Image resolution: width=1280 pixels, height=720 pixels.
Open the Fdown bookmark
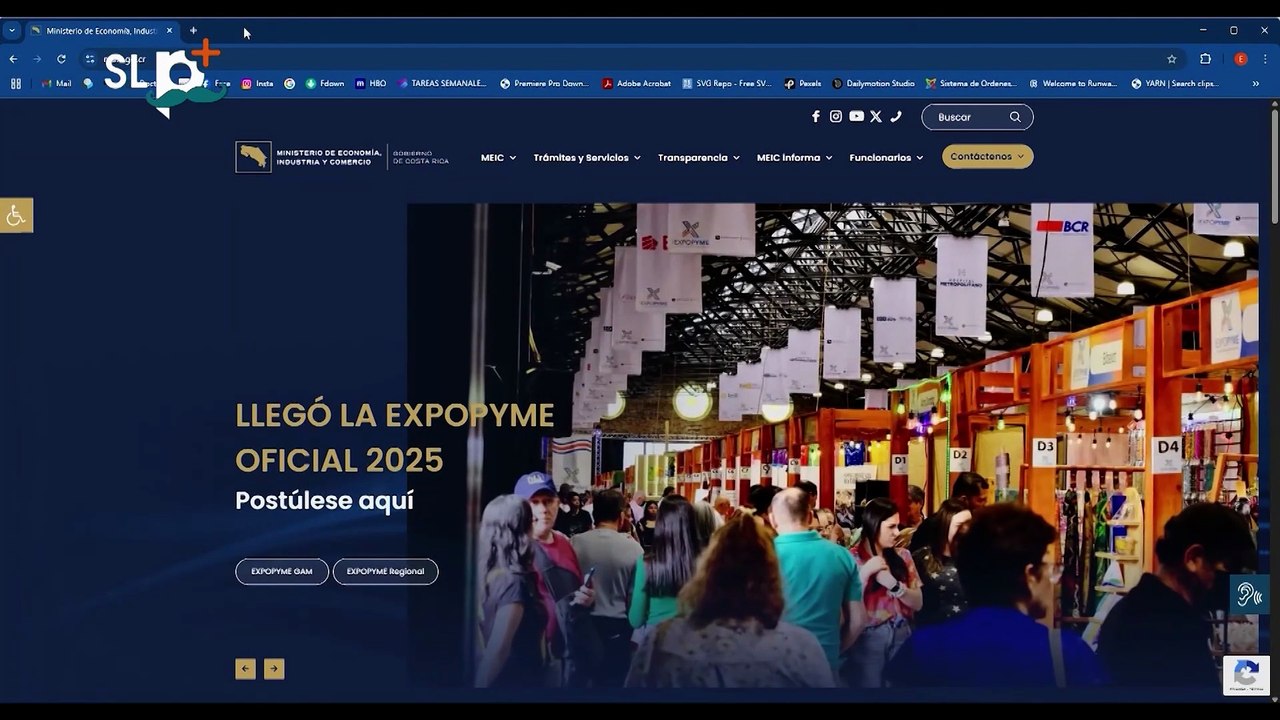click(x=325, y=84)
